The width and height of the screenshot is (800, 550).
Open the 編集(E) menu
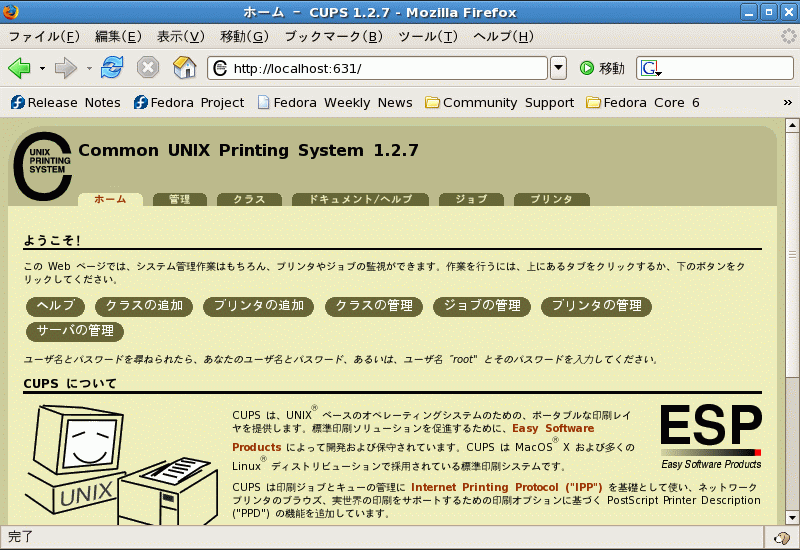[x=118, y=36]
